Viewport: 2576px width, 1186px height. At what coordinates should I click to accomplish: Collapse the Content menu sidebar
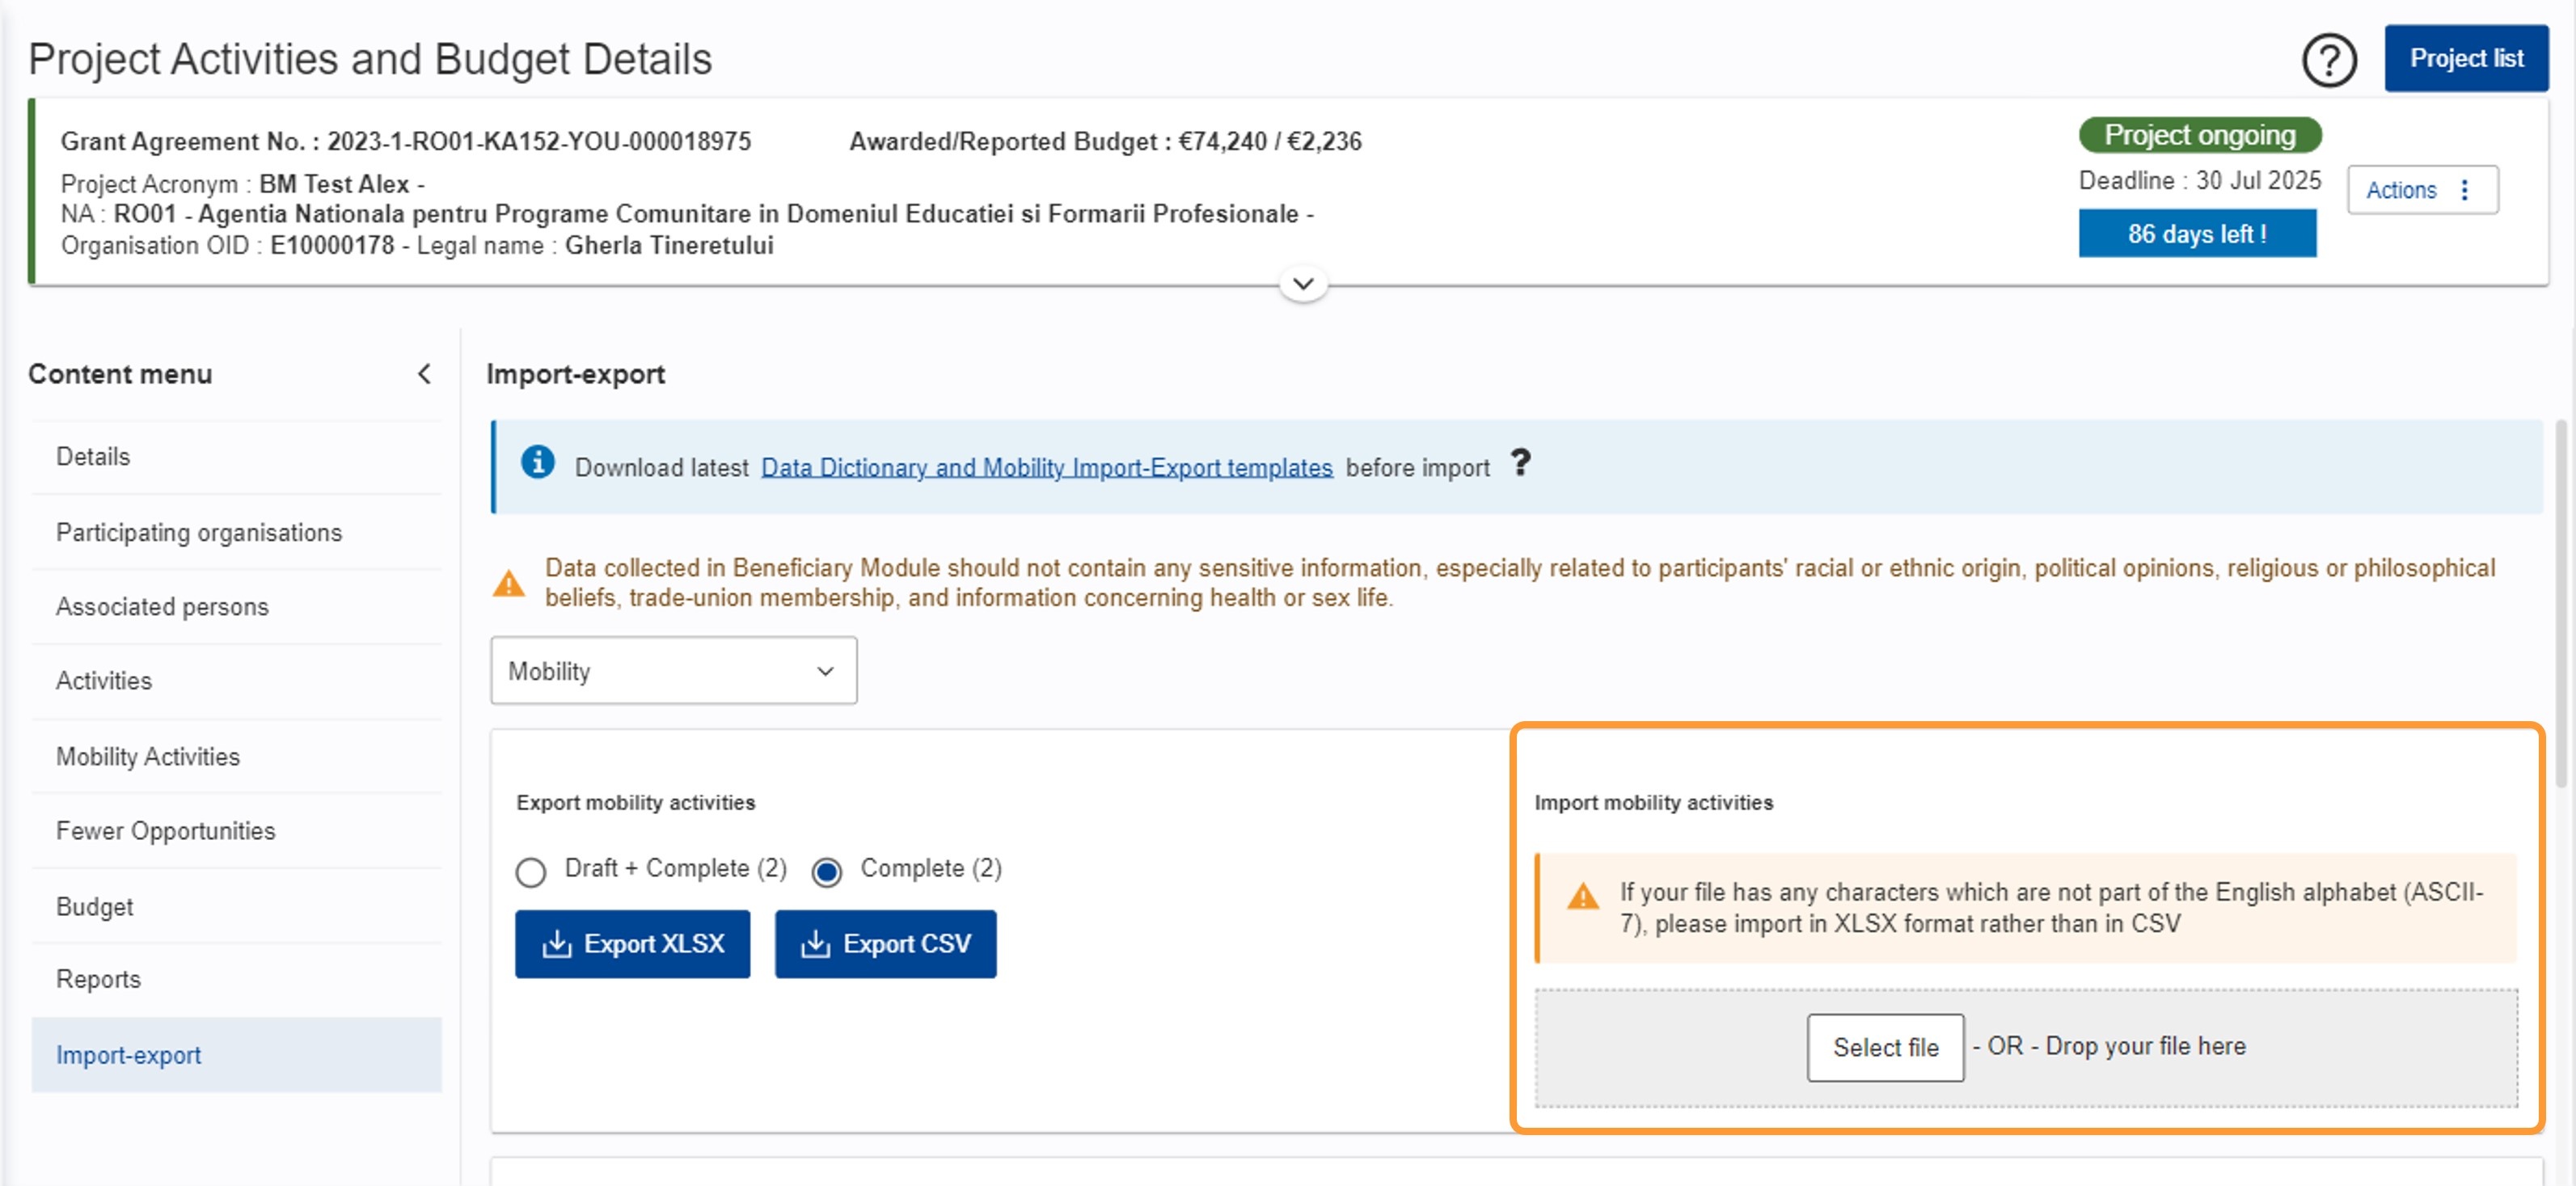coord(424,374)
